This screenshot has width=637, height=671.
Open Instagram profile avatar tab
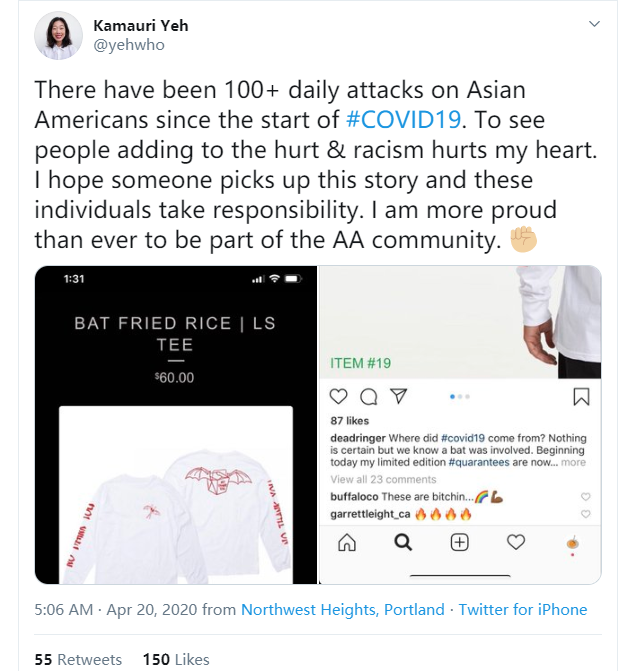click(573, 542)
